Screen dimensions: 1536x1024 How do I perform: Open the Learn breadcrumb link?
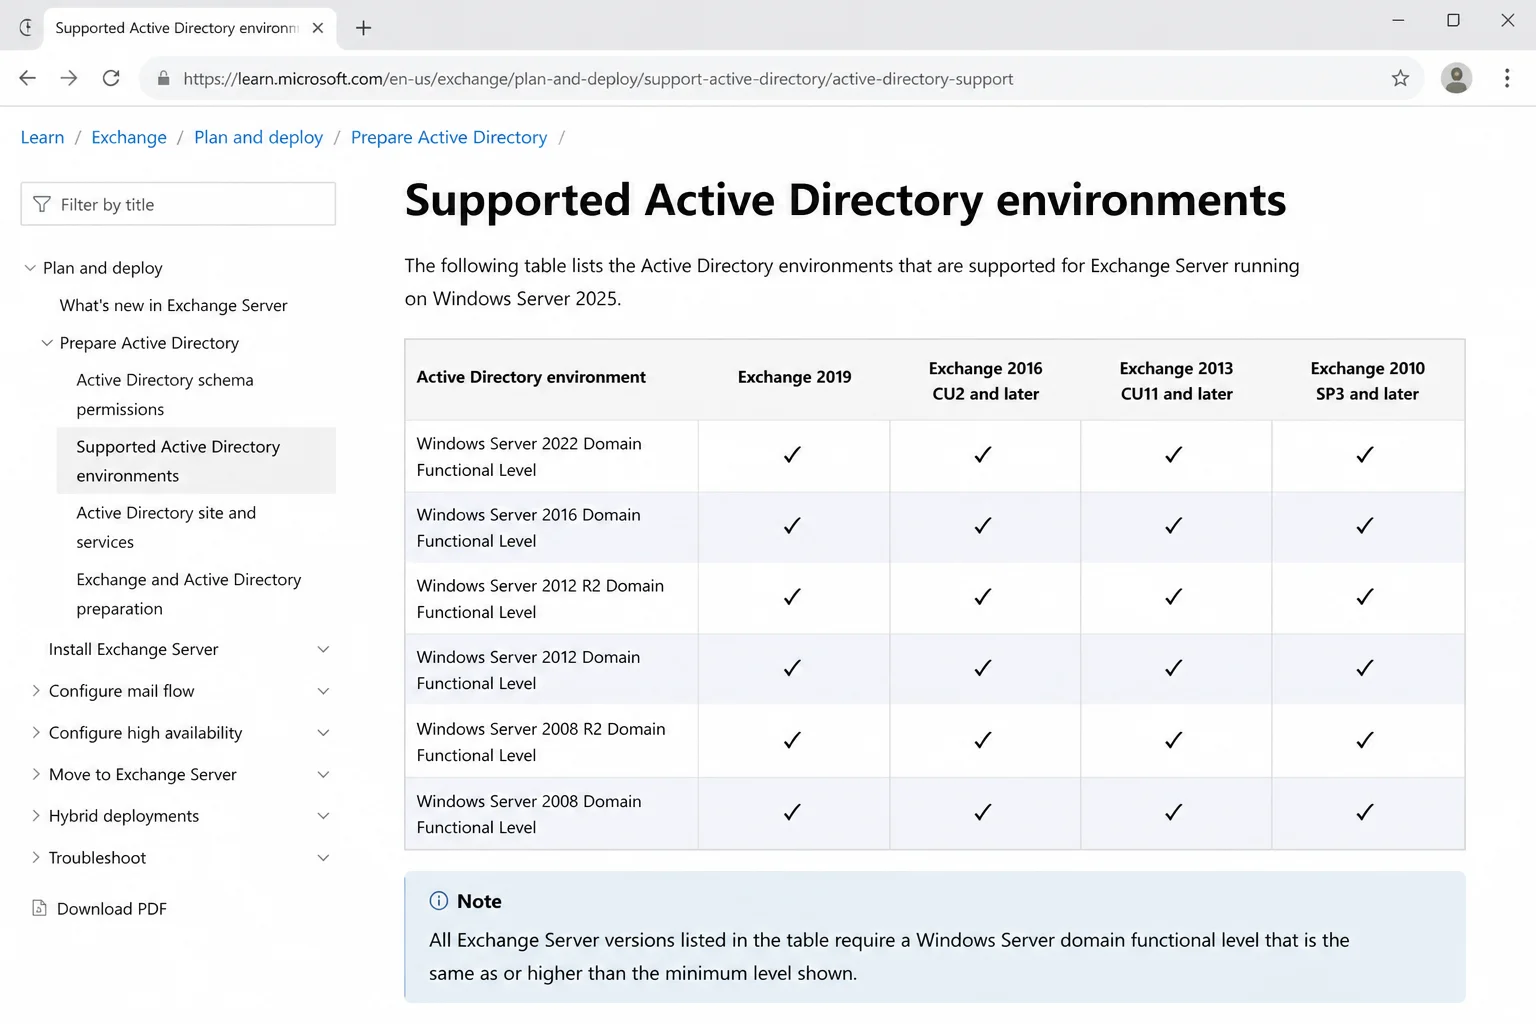(42, 137)
